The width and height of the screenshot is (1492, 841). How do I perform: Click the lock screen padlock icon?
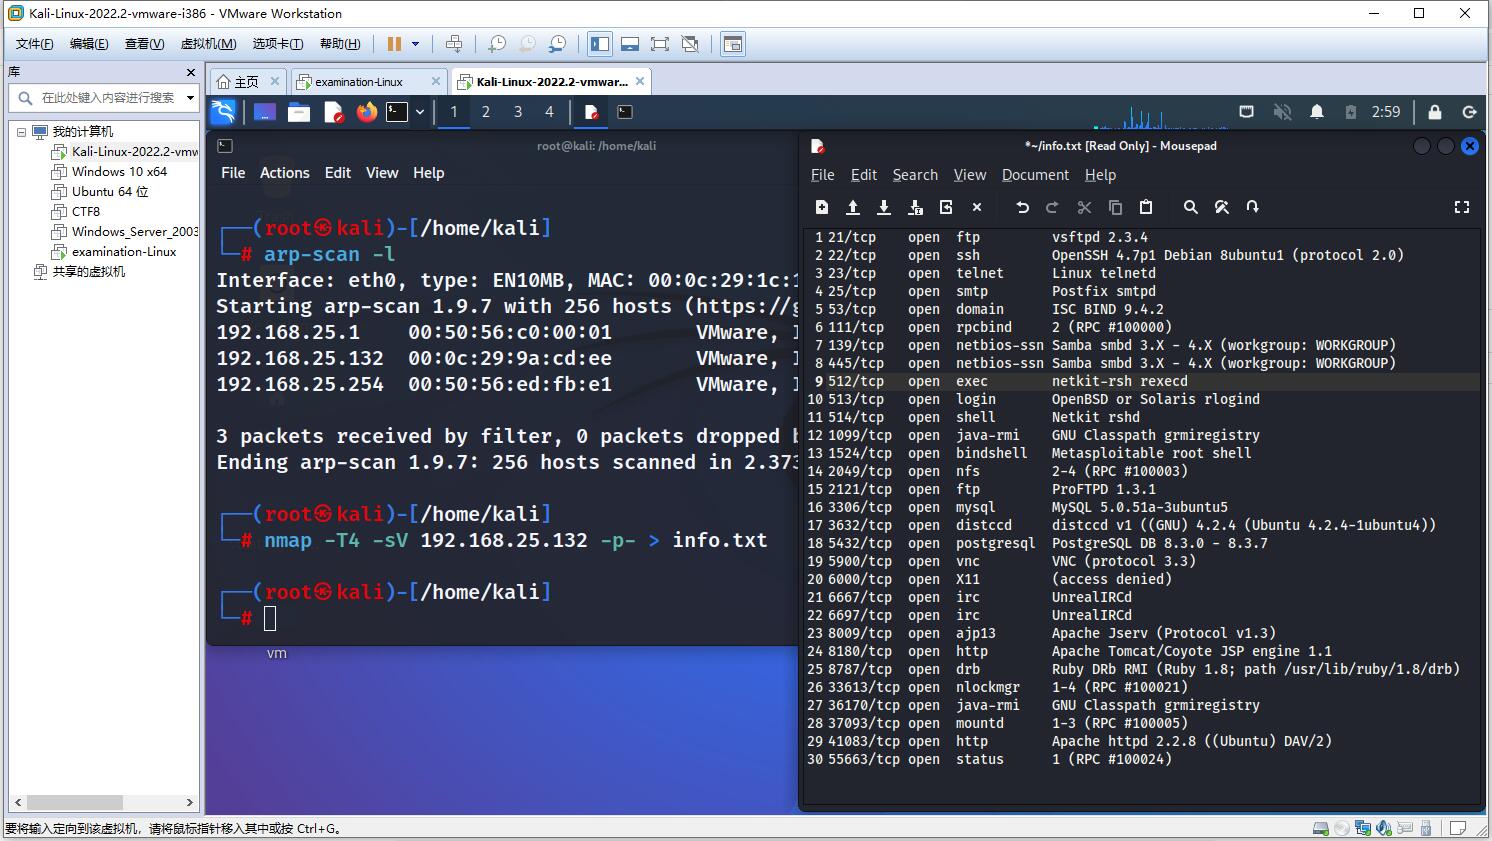[1435, 112]
